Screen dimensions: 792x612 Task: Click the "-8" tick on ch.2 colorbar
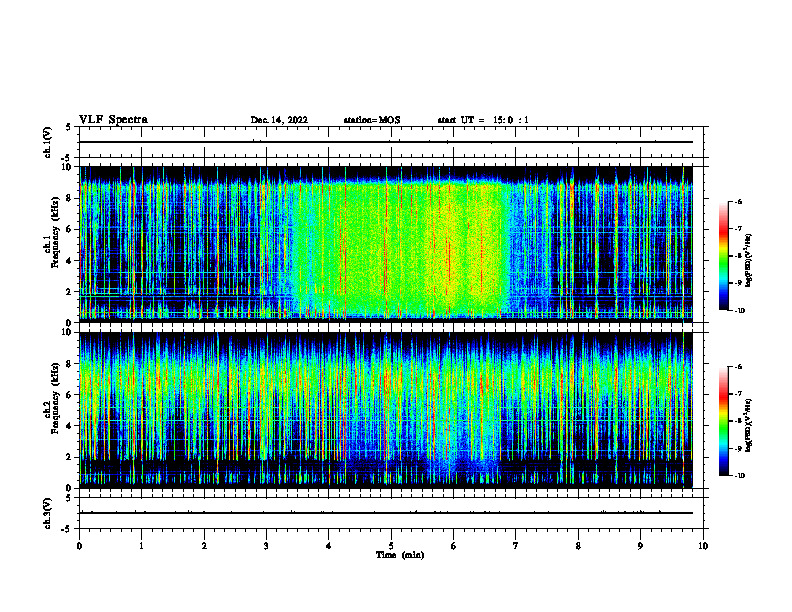click(738, 421)
